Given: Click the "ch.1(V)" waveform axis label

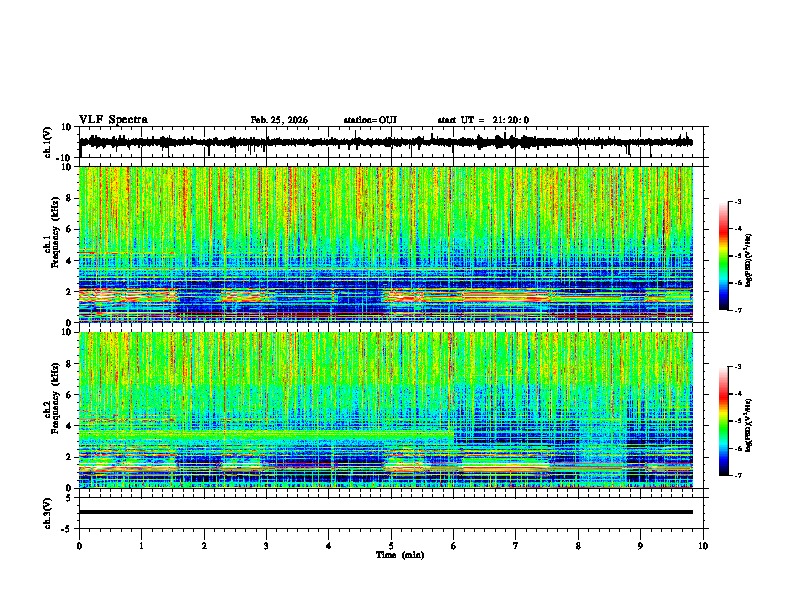Looking at the screenshot, I should 48,142.
